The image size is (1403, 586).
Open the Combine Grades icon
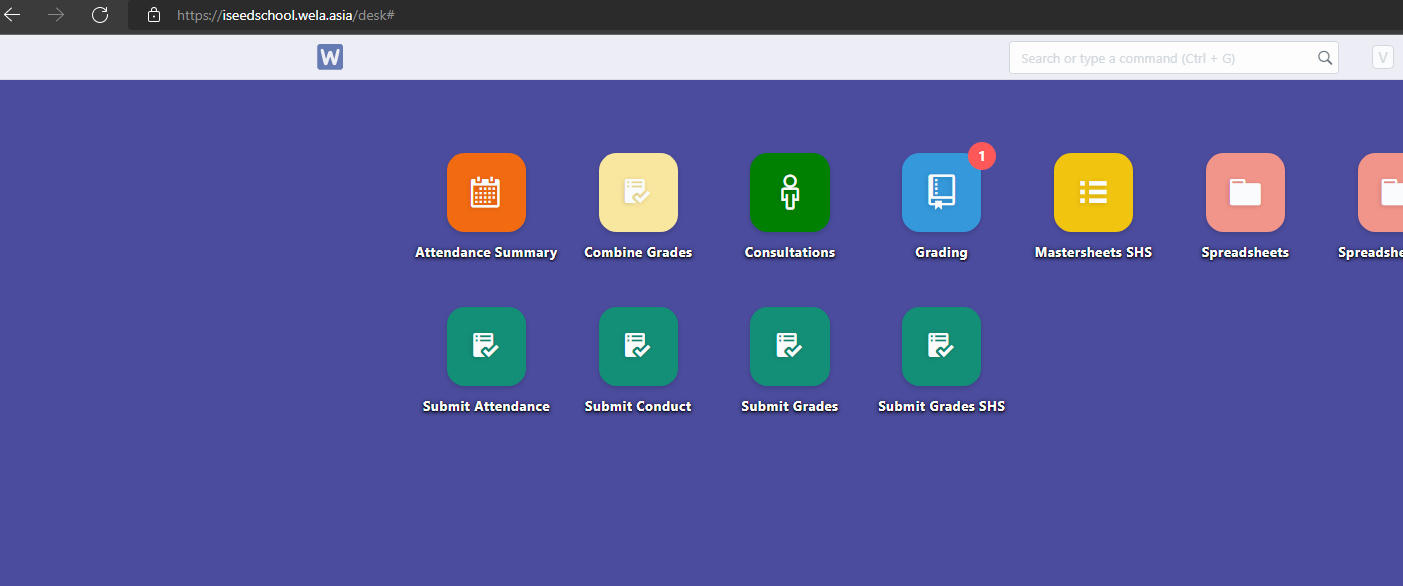[x=638, y=192]
